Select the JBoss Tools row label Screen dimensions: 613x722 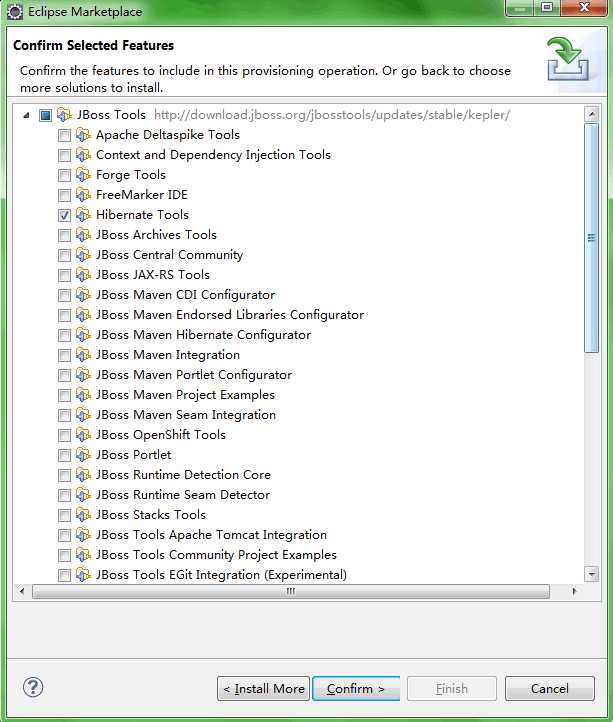tap(111, 115)
